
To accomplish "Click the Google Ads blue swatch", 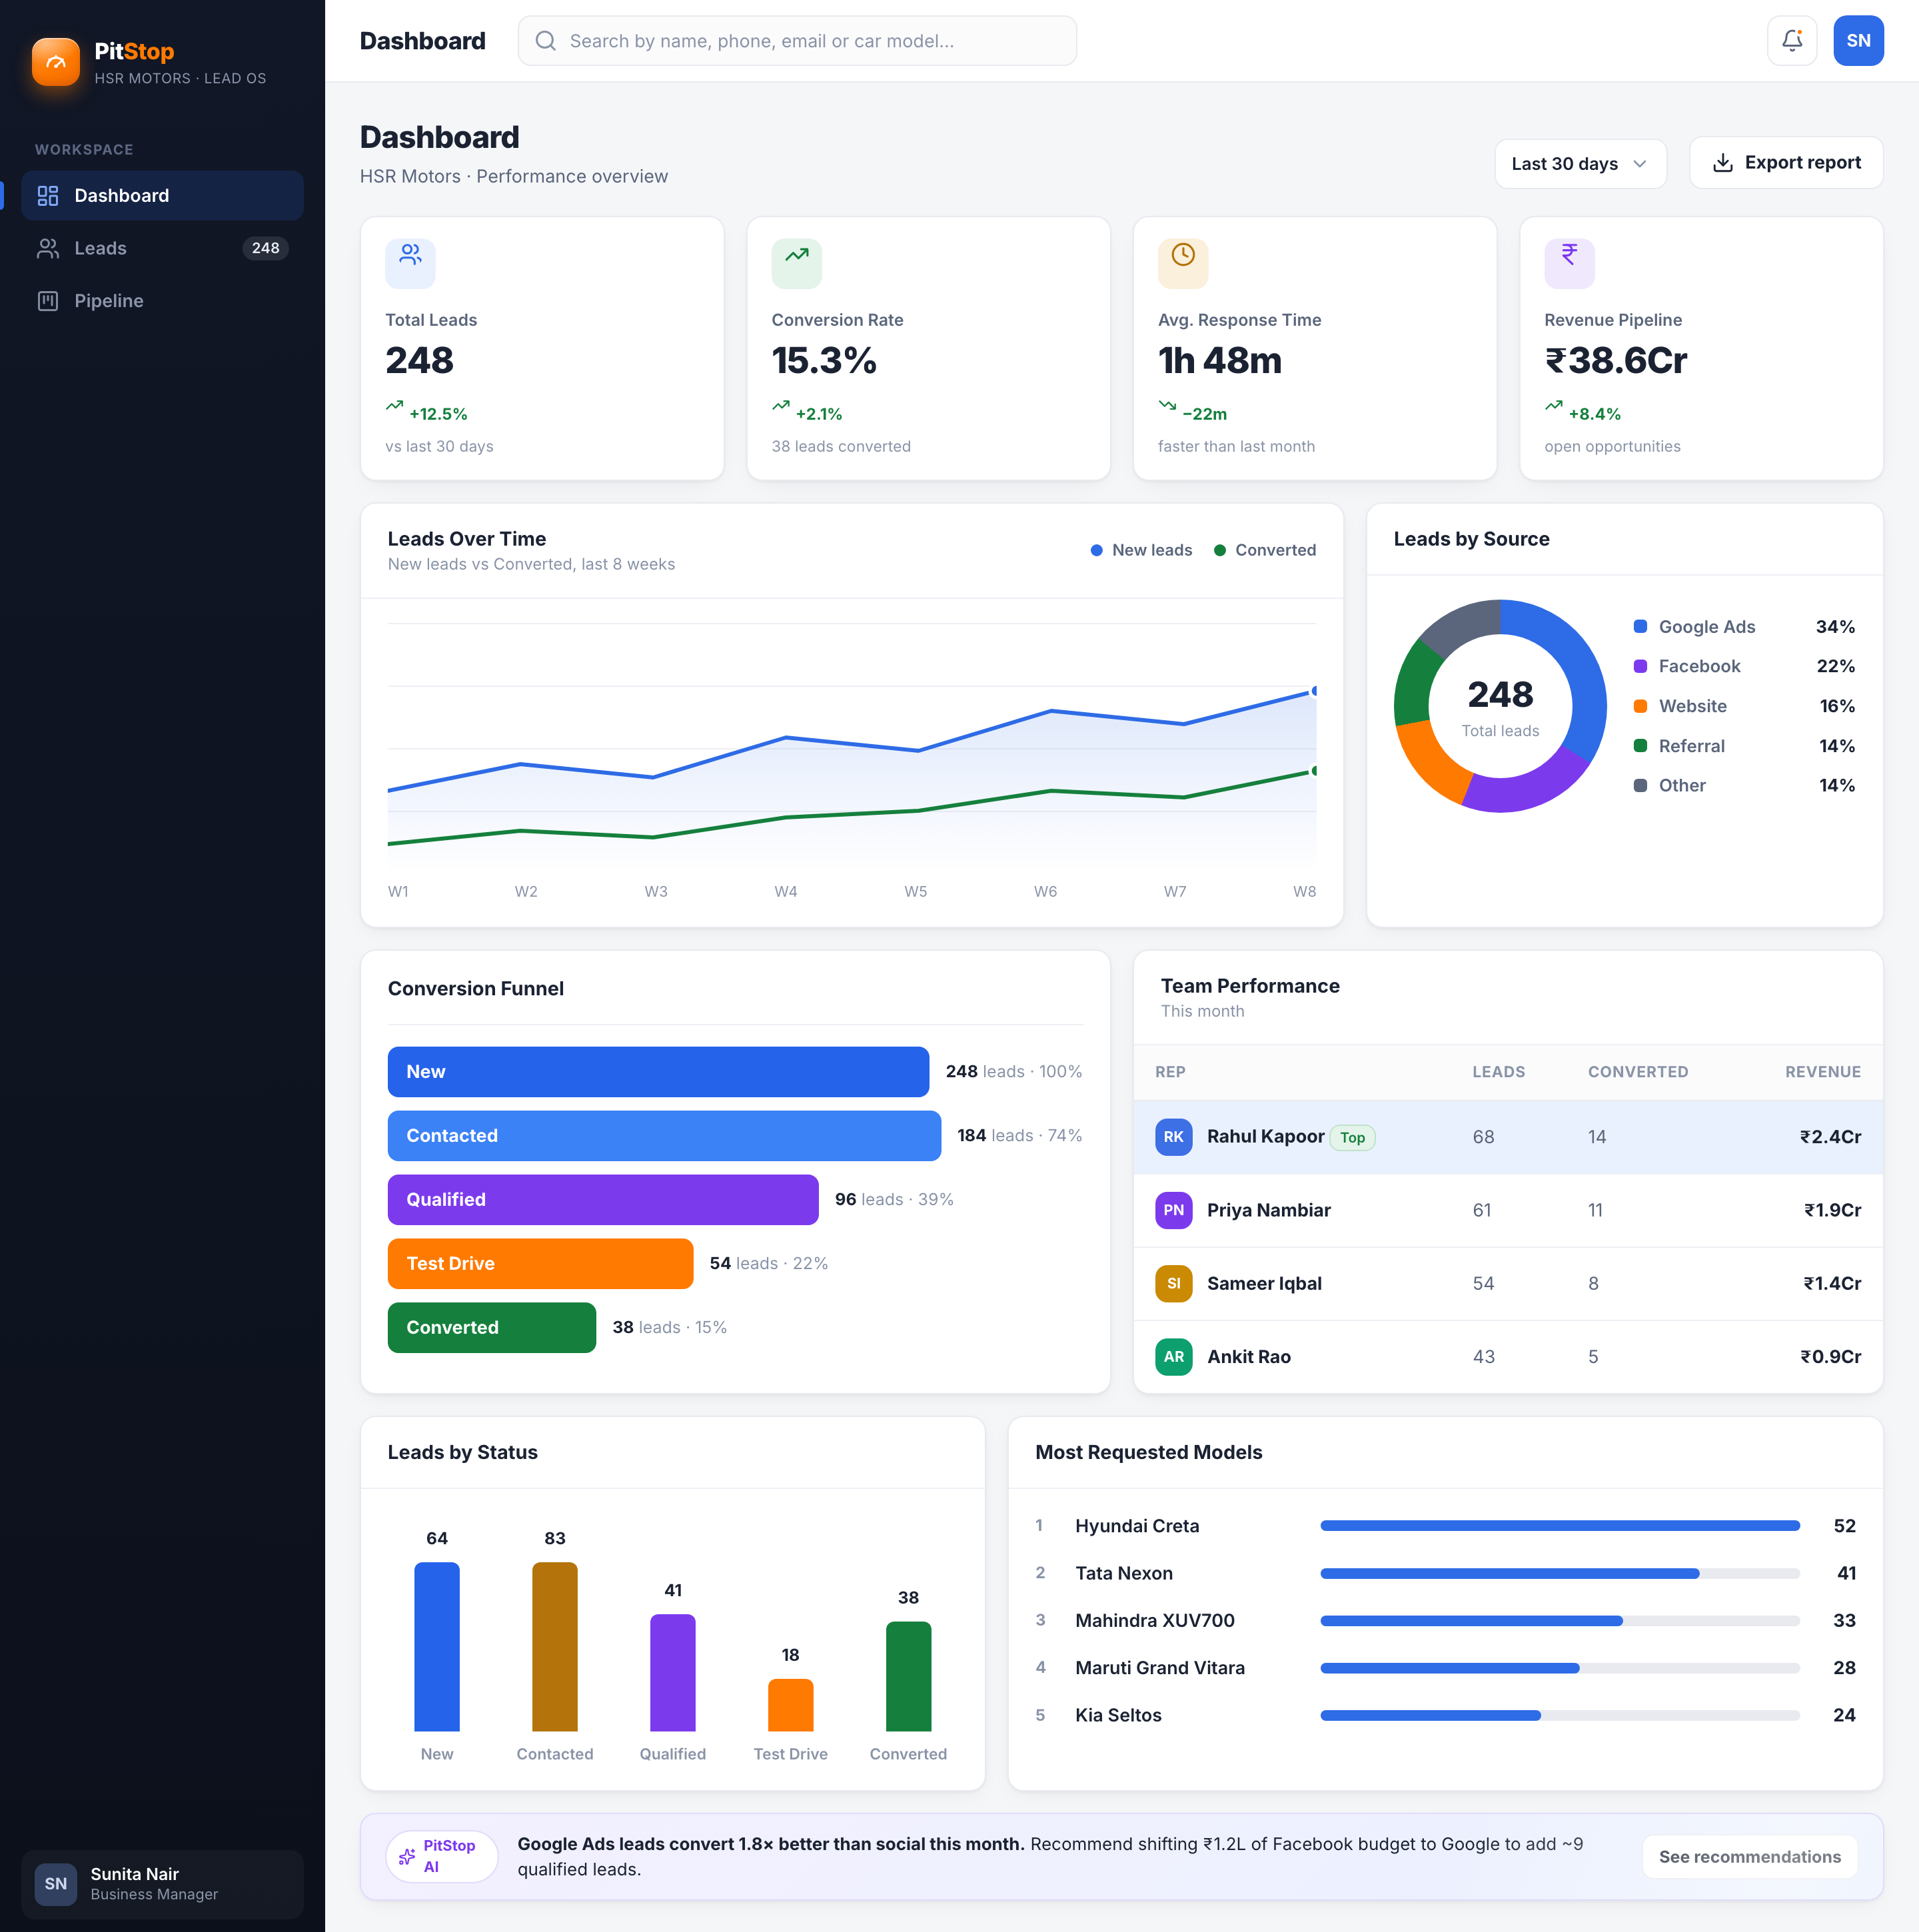I will (x=1640, y=626).
